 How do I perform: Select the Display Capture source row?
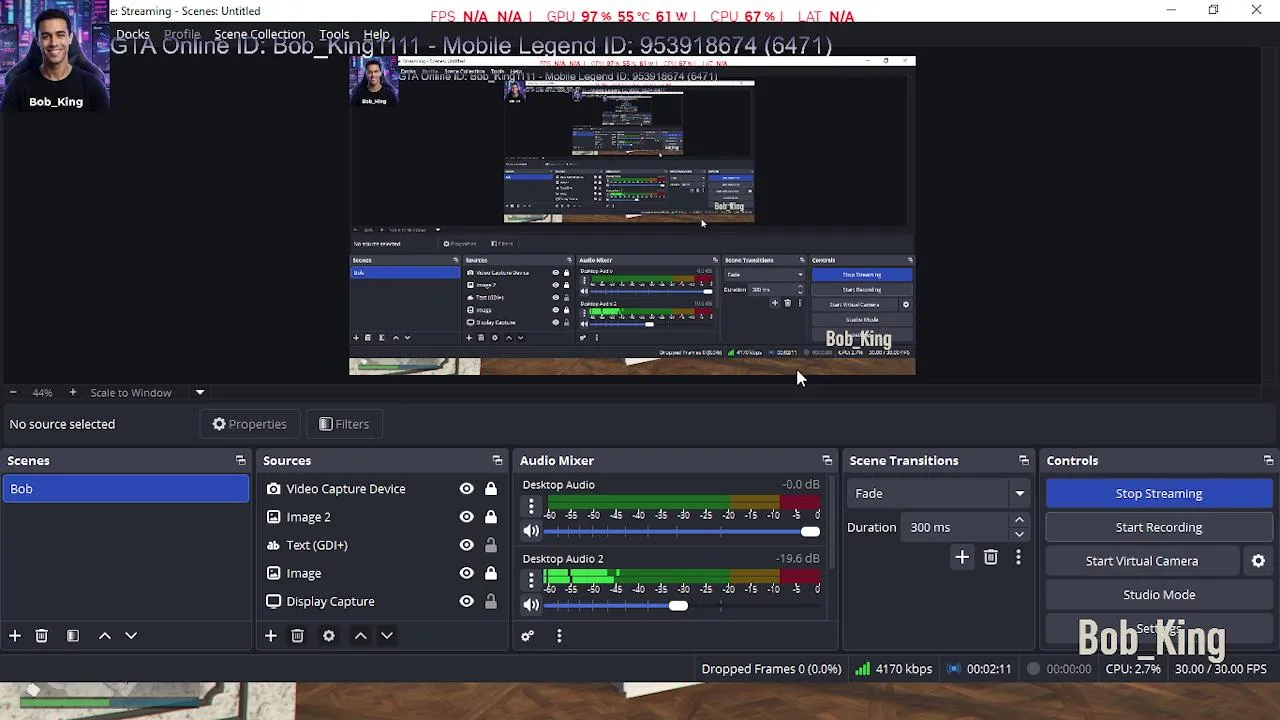tap(382, 601)
